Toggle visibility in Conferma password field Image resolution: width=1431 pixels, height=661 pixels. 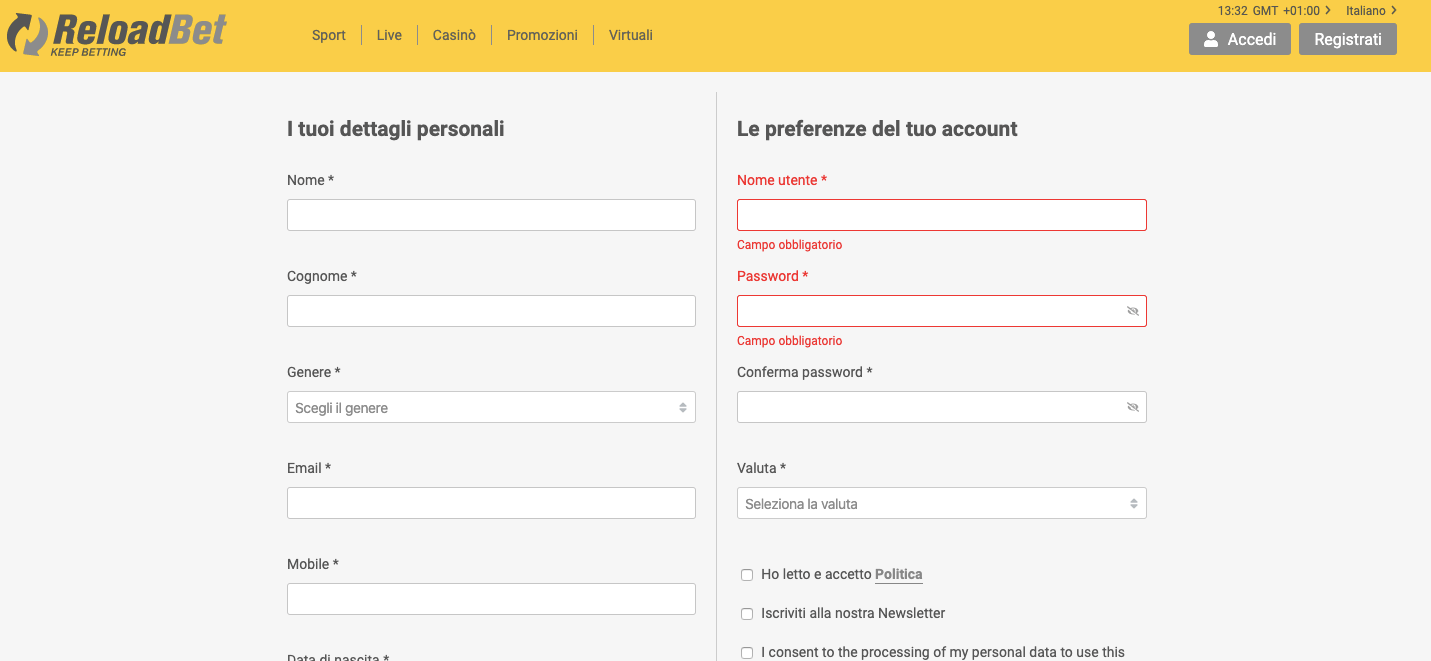(1133, 407)
